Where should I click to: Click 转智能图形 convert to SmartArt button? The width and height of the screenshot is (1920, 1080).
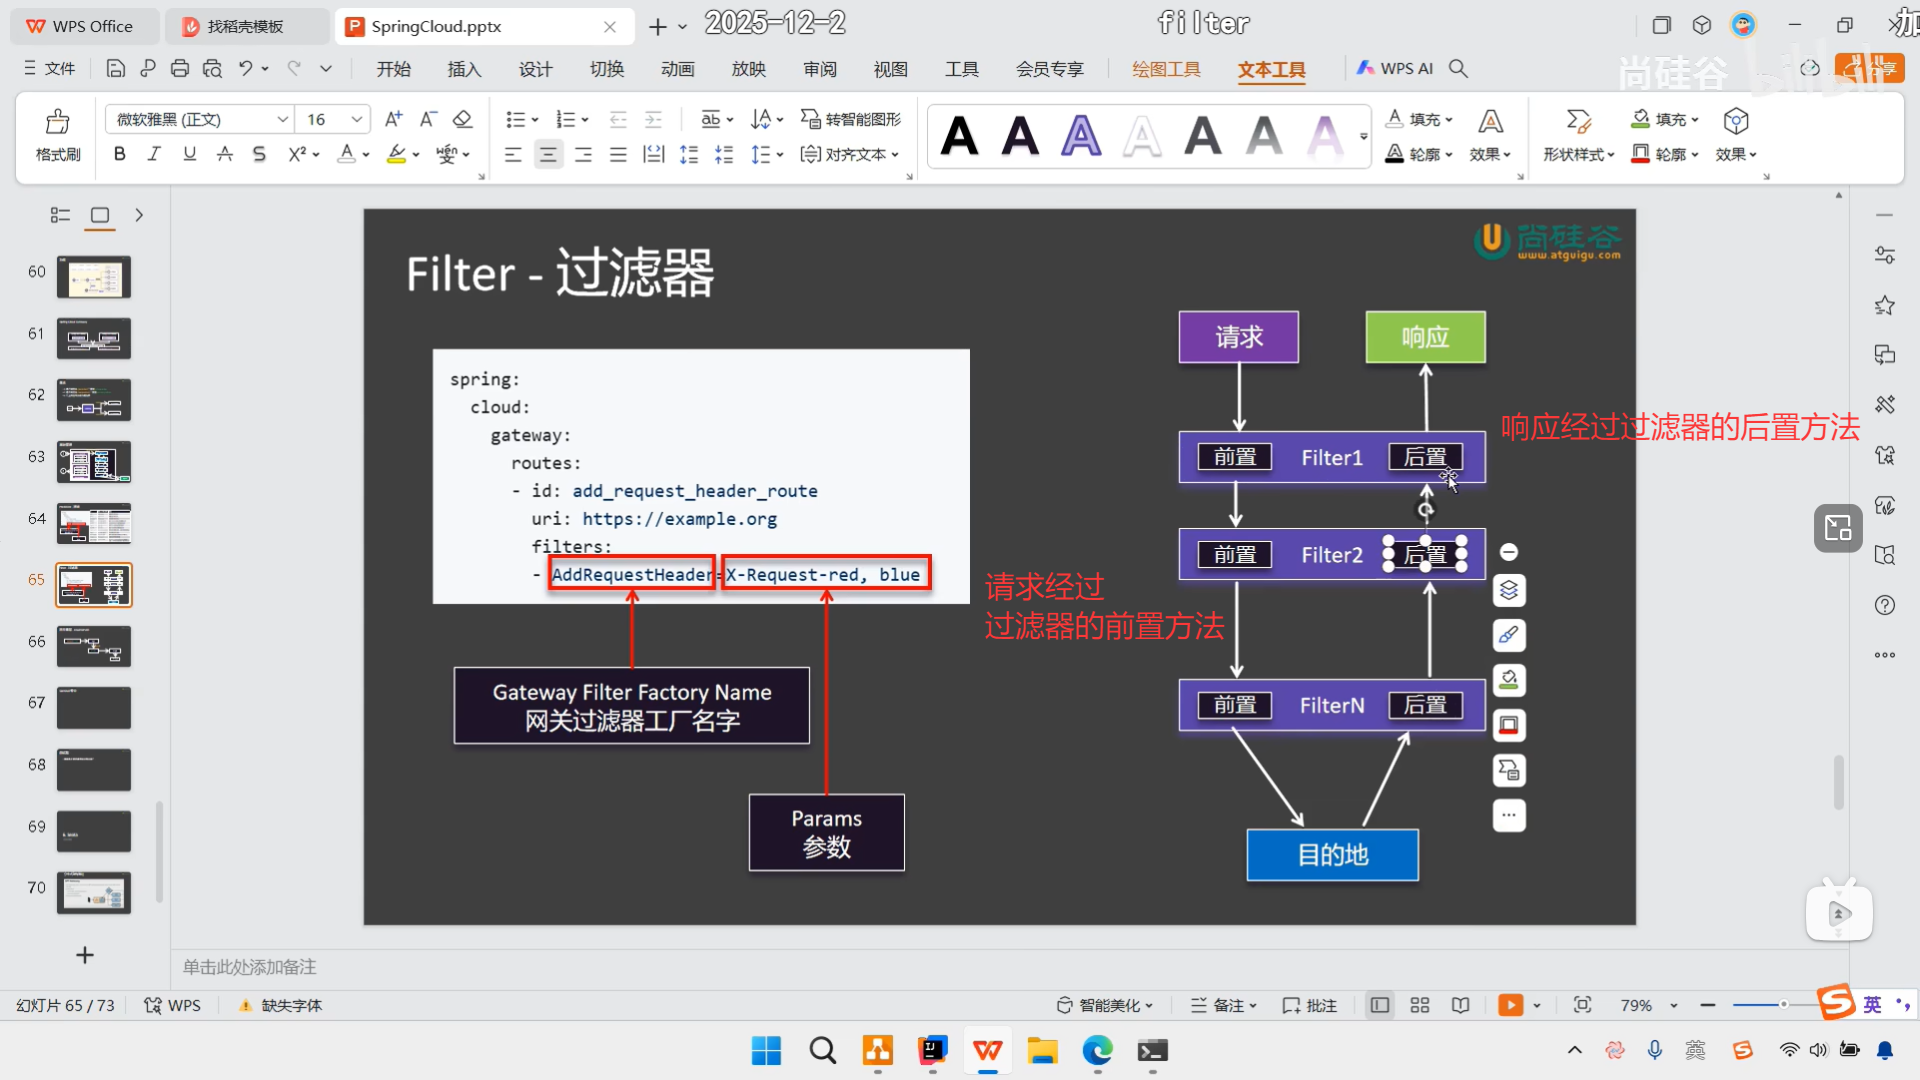(851, 119)
